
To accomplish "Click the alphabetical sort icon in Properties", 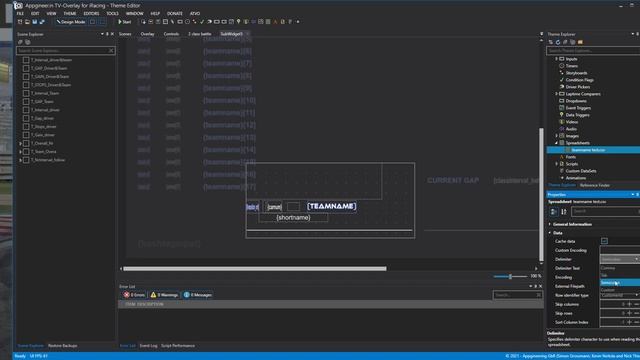I will tap(564, 211).
